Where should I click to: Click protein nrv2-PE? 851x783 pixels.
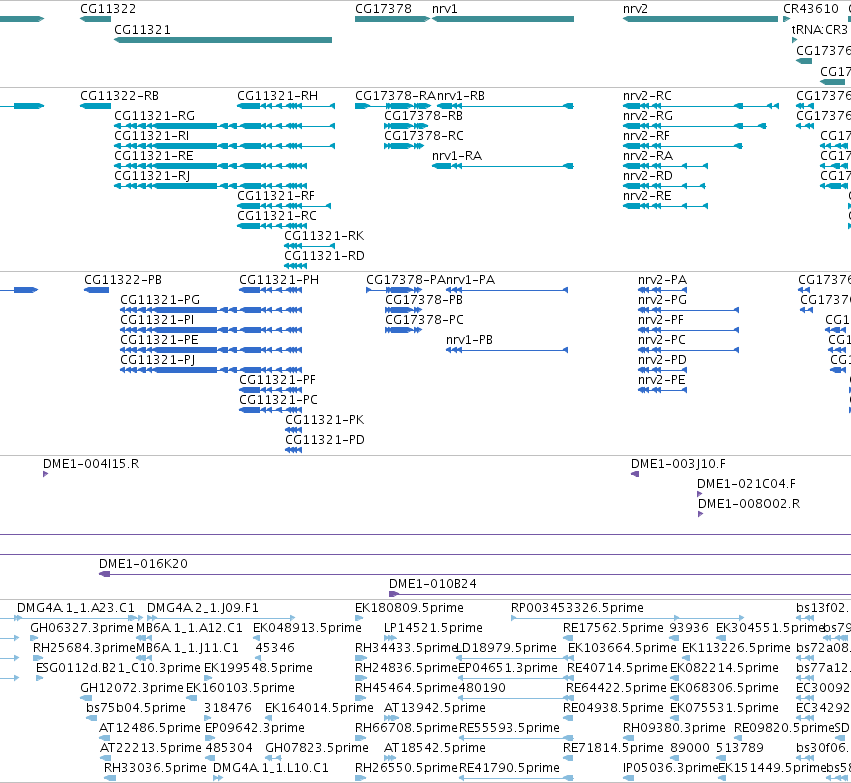663,390
